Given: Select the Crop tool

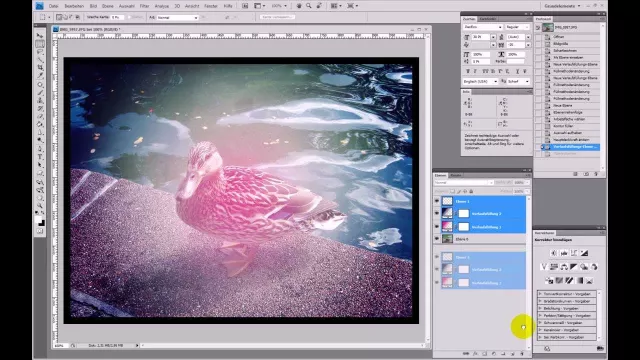Looking at the screenshot, I should [x=40, y=67].
